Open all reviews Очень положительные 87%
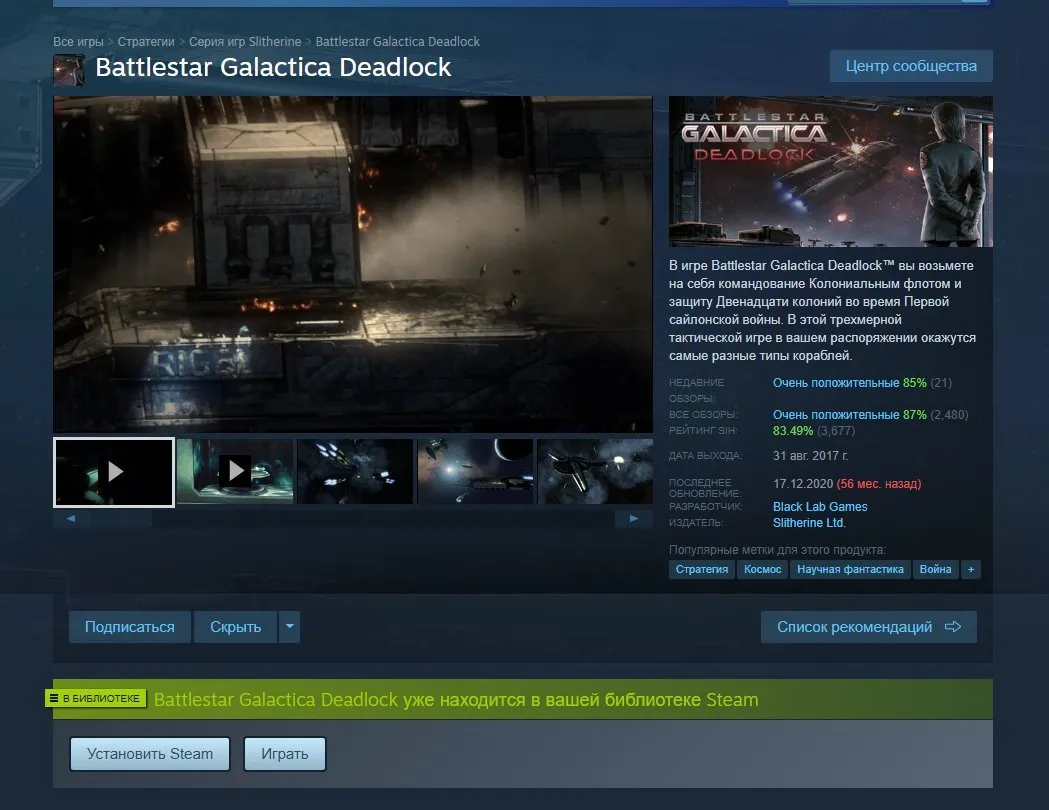Viewport: 1049px width, 810px height. (x=850, y=415)
